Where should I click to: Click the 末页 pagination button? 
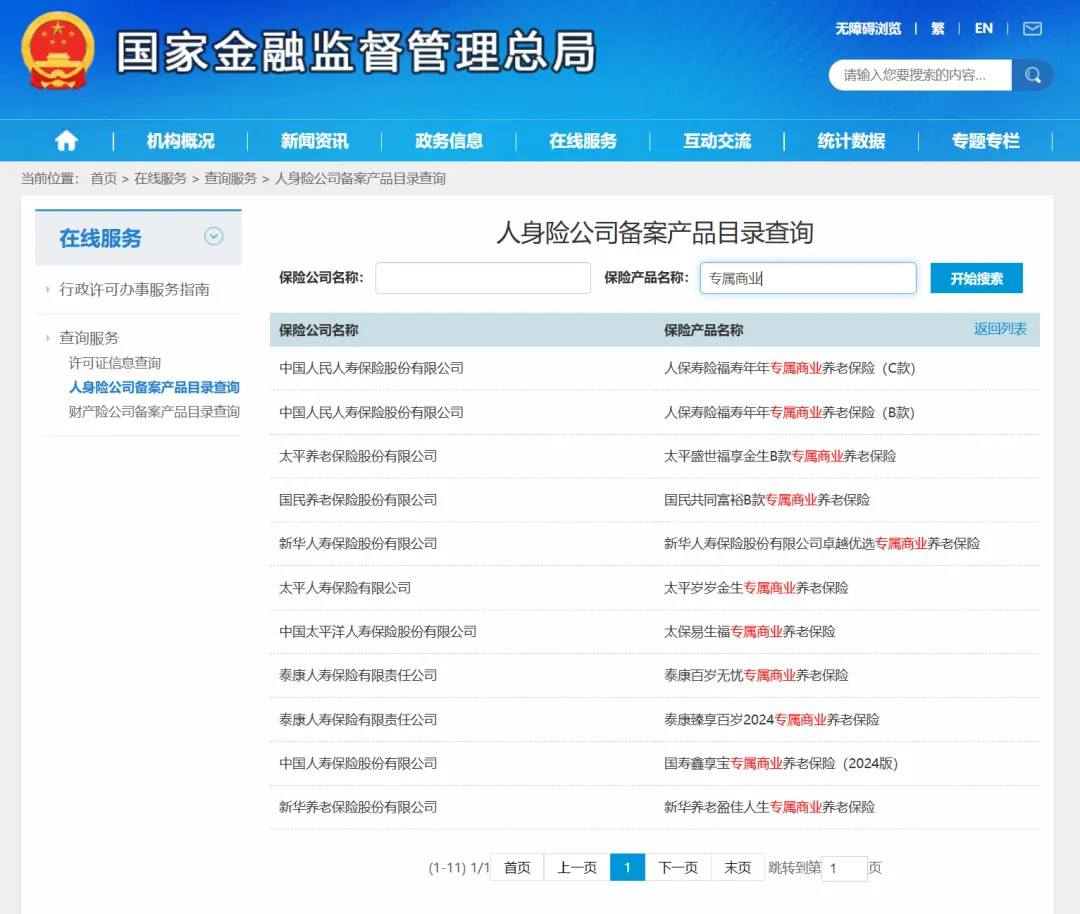click(x=738, y=868)
